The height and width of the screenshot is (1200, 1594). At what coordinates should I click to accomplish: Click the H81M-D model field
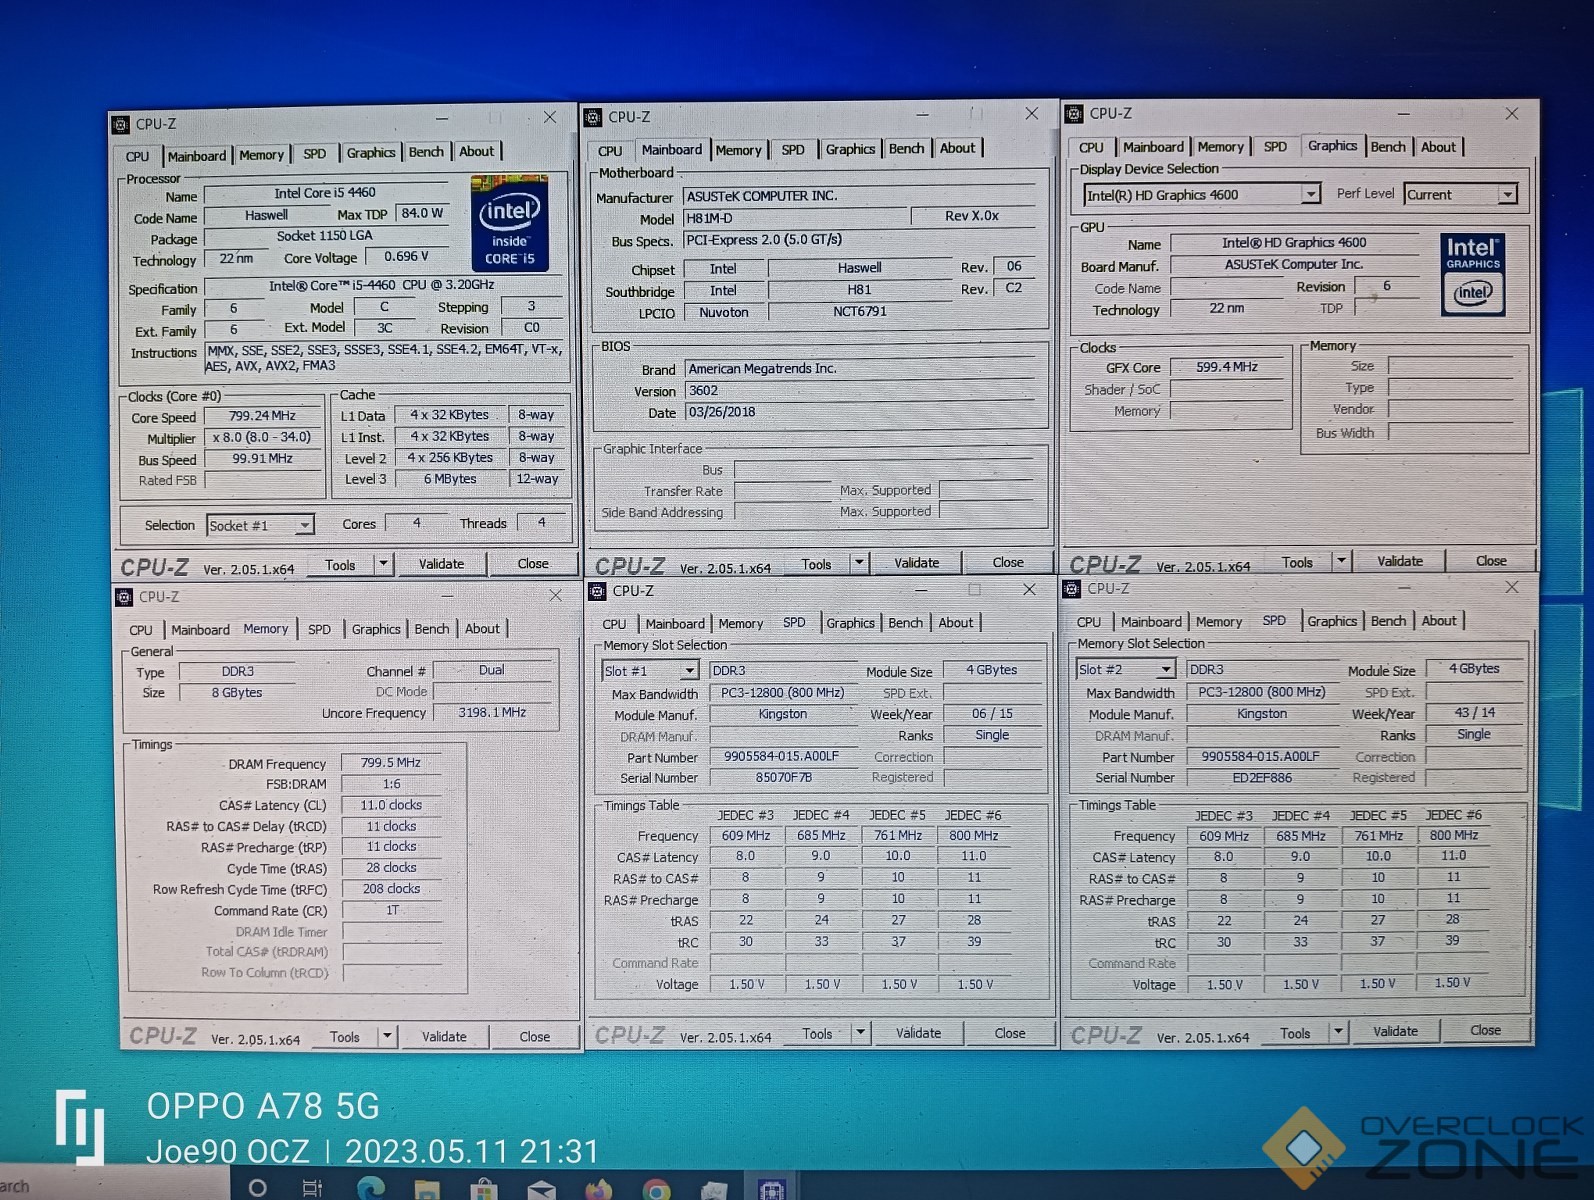(x=796, y=218)
